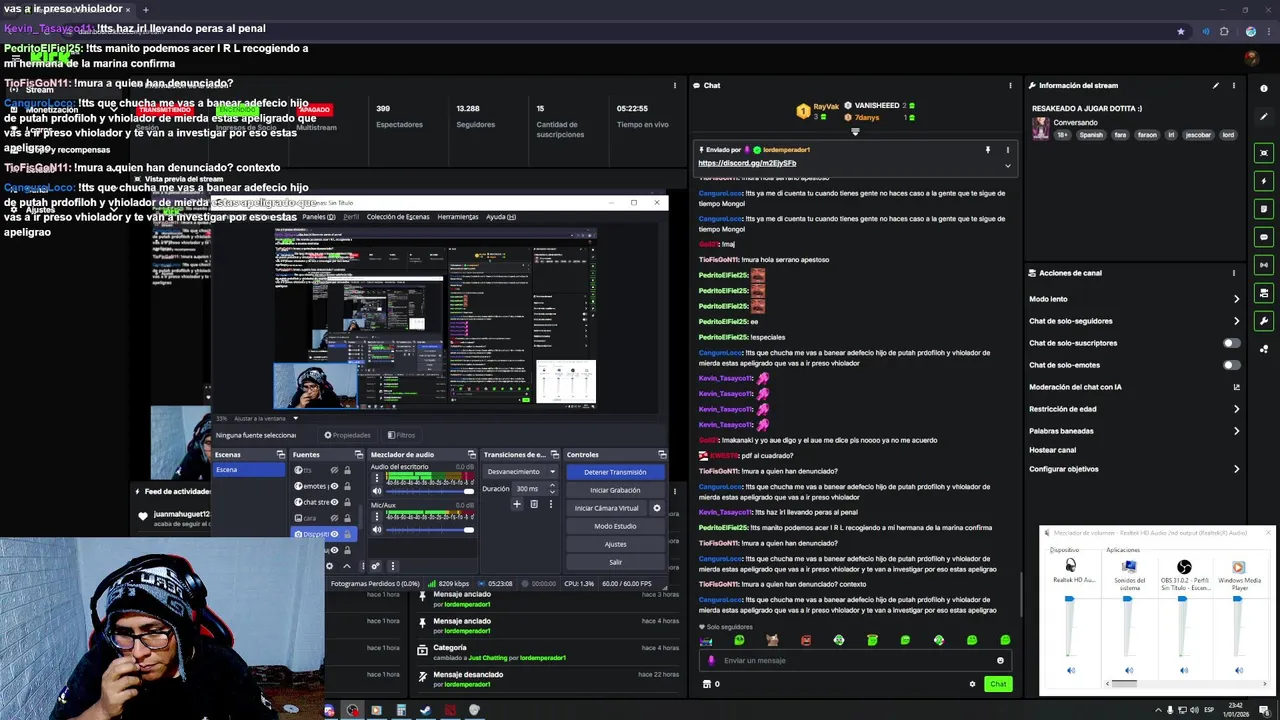Open OBS Ajustes button
This screenshot has height=720, width=1280.
pyautogui.click(x=615, y=544)
